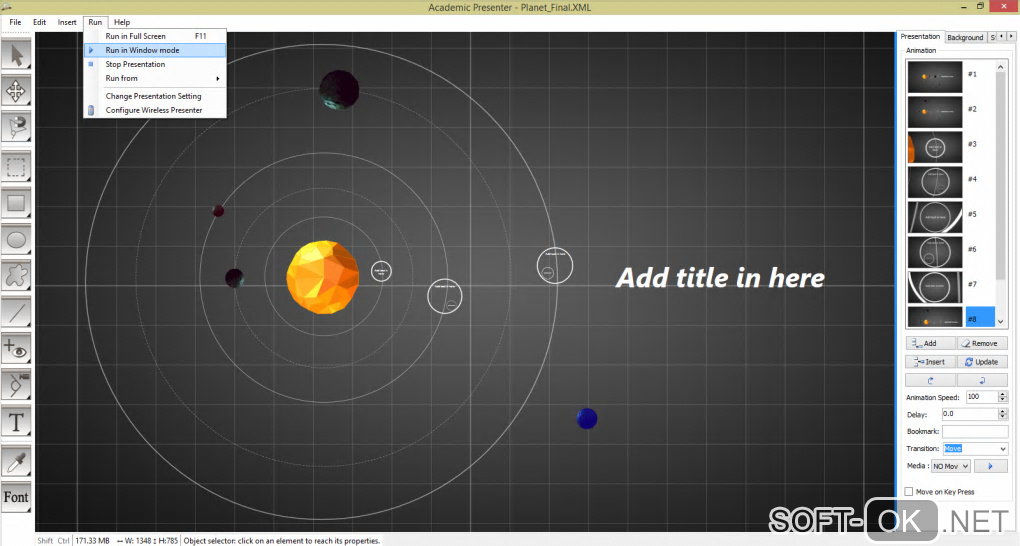Viewport: 1020px width, 546px height.
Task: Choose the Text (T) tool
Action: click(16, 422)
